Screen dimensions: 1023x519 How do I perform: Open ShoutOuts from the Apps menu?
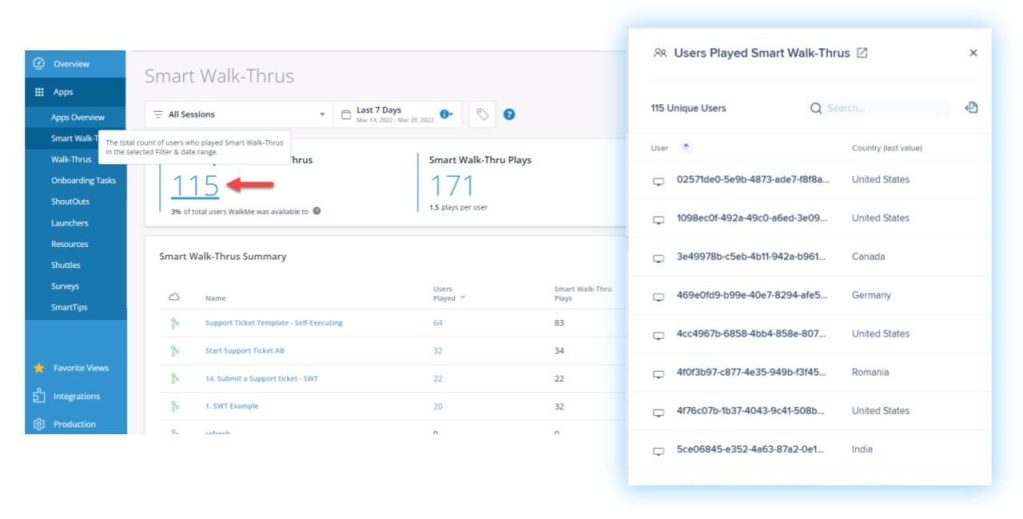click(x=70, y=202)
